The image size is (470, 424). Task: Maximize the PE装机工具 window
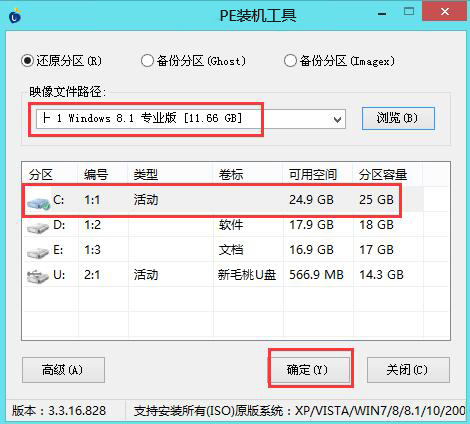[409, 12]
